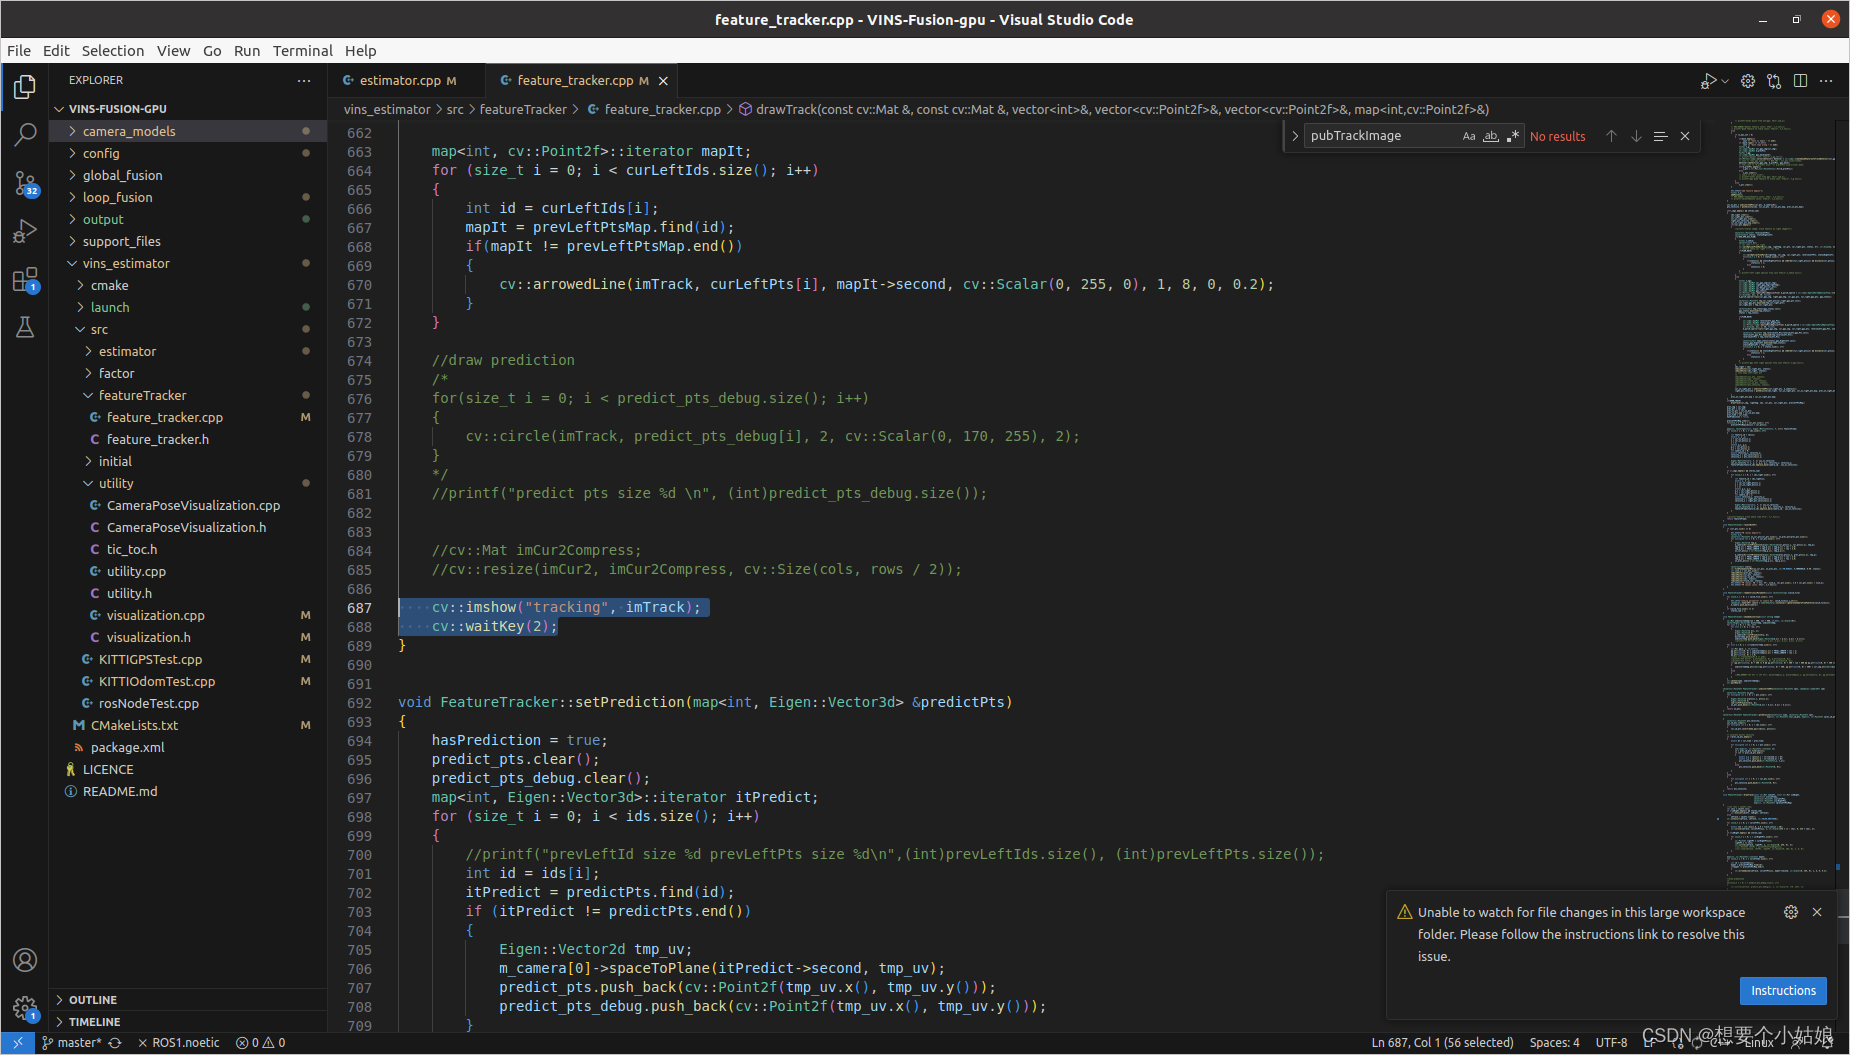This screenshot has width=1850, height=1055.
Task: Open the Extensions view
Action: [25, 280]
